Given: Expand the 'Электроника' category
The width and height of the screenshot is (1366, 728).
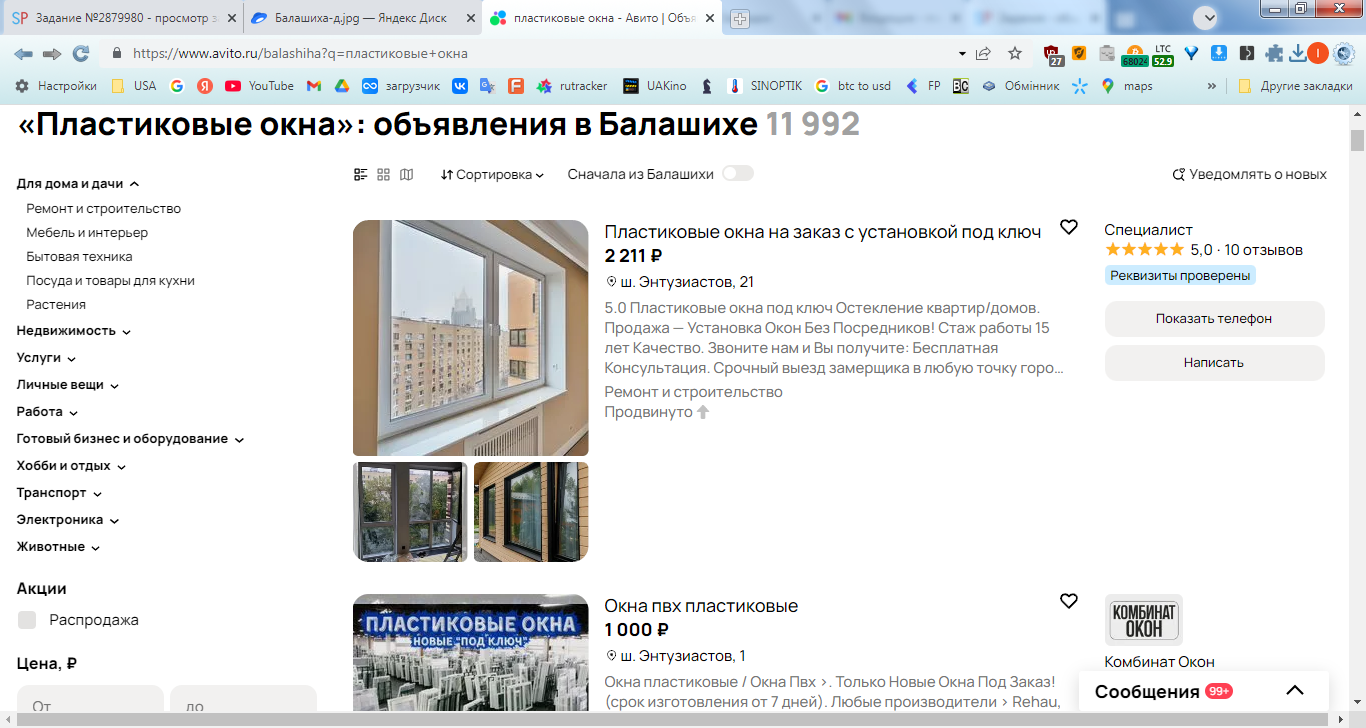Looking at the screenshot, I should [68, 520].
